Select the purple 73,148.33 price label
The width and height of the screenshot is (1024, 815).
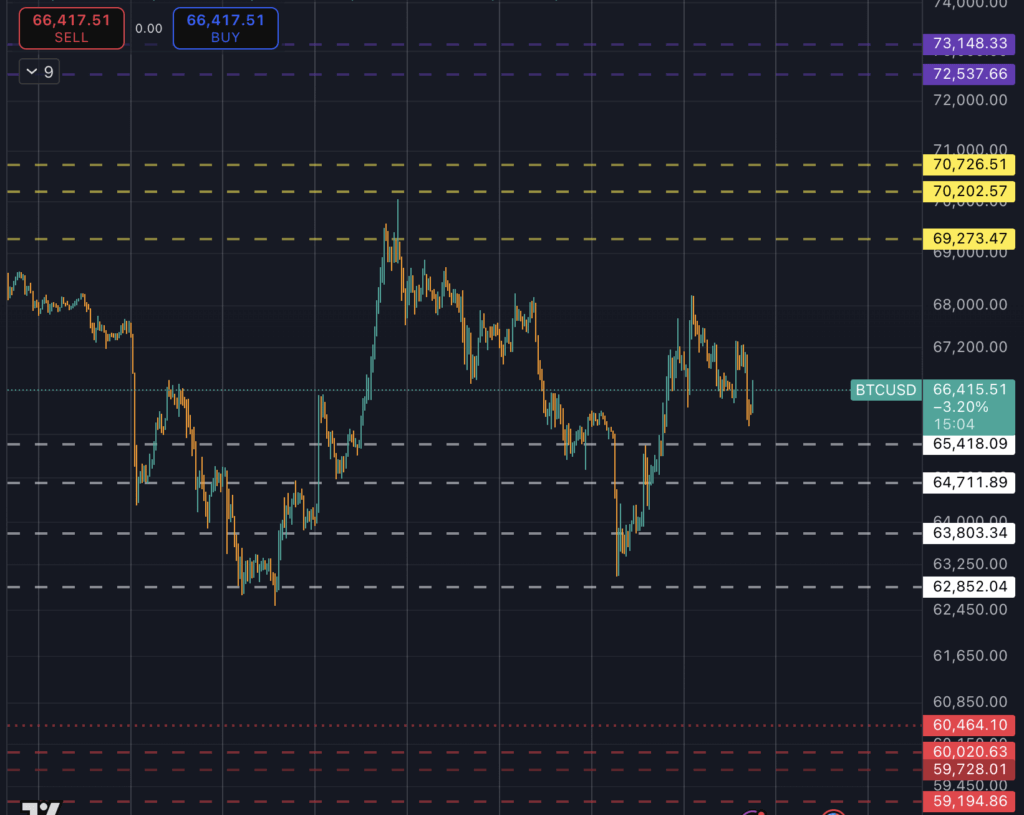click(969, 44)
